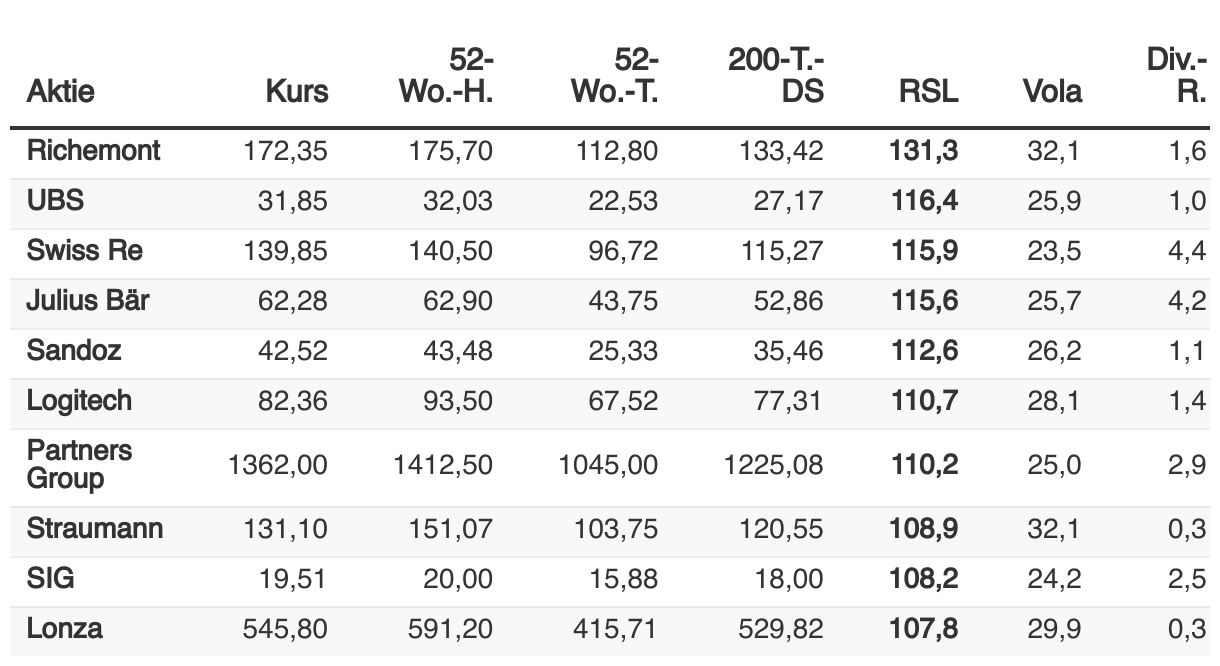This screenshot has height=666, width=1220.
Task: Open the Lonza stock entry
Action: pyautogui.click(x=65, y=629)
